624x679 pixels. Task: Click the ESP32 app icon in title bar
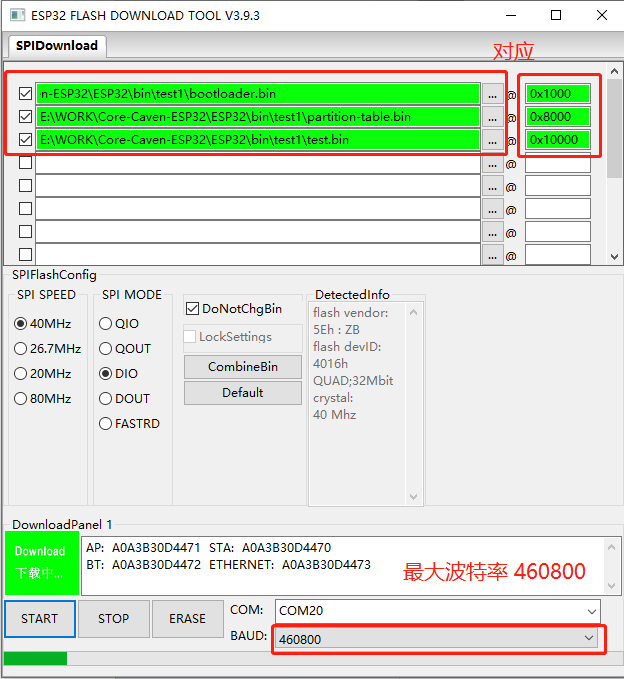(17, 16)
